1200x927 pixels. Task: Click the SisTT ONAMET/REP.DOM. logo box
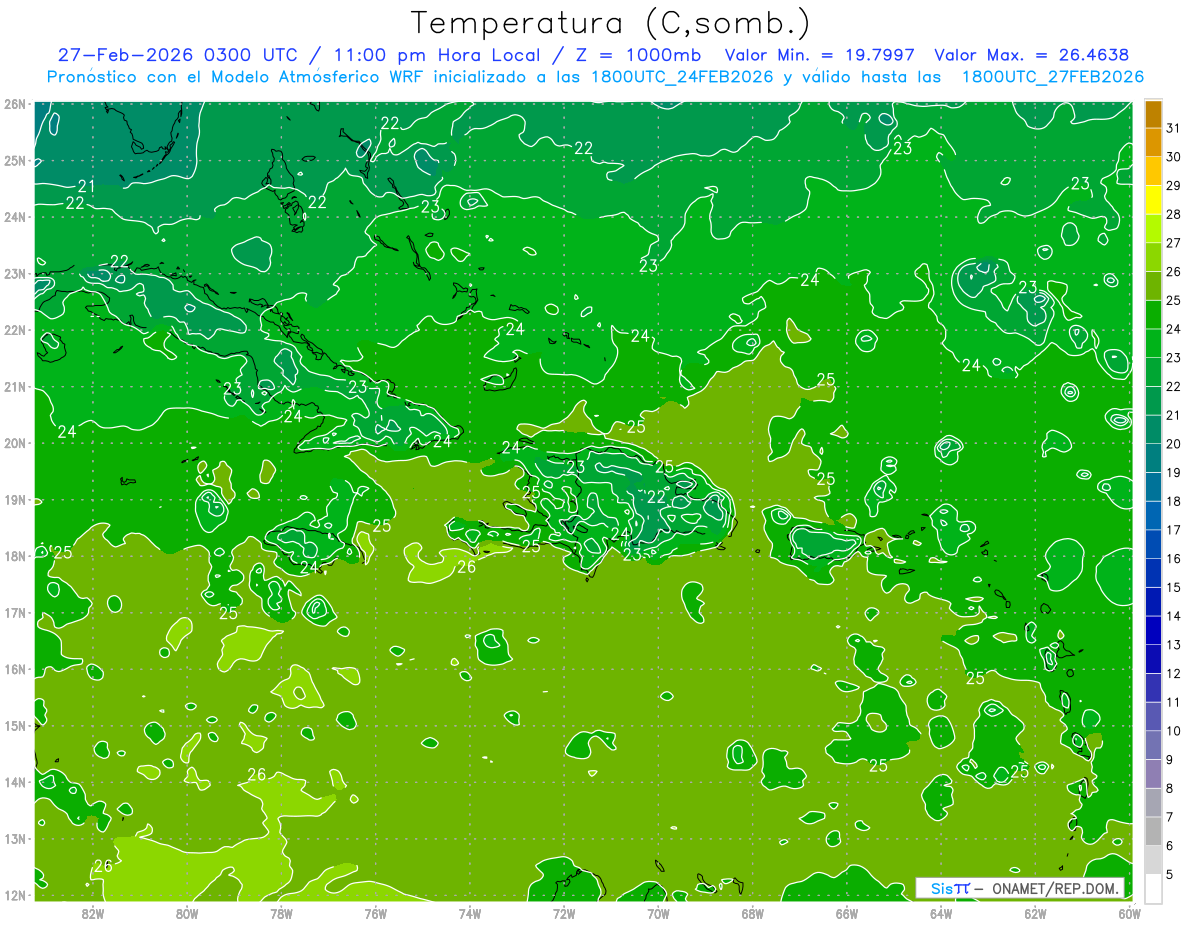point(1020,888)
